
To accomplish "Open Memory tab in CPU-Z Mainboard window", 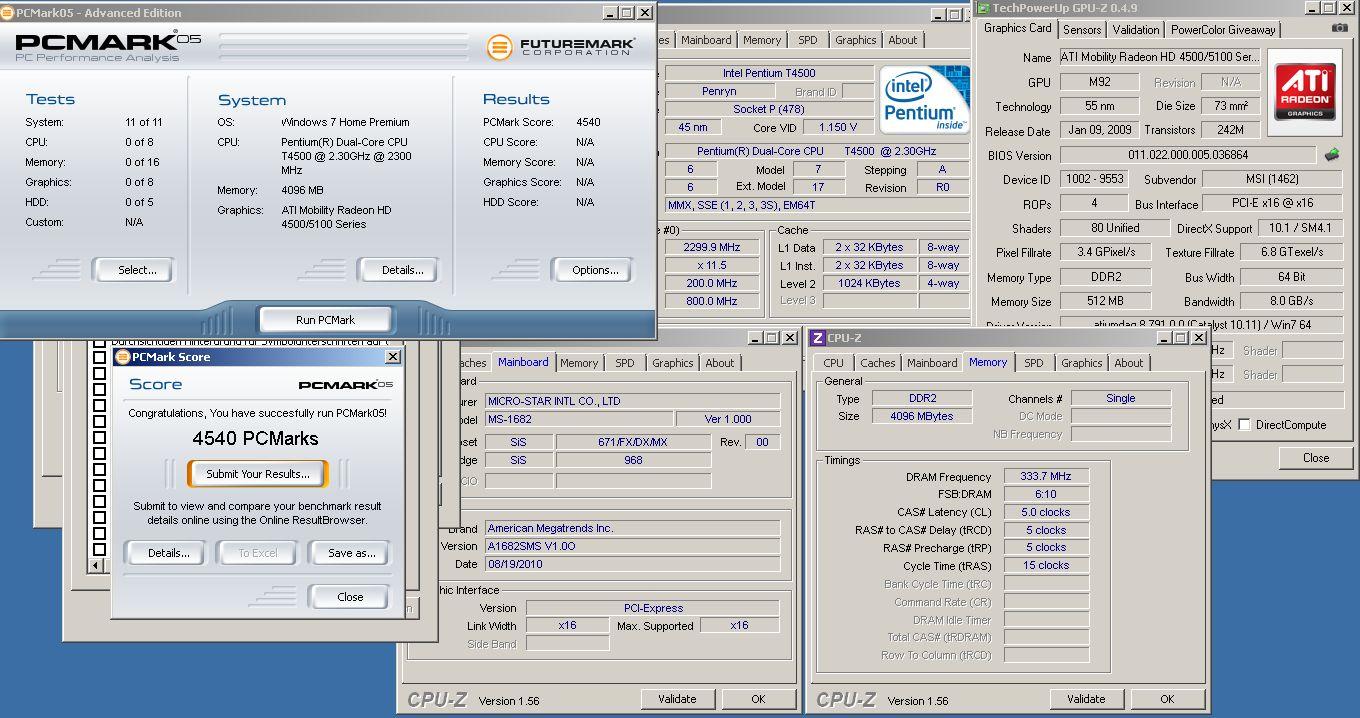I will [579, 363].
